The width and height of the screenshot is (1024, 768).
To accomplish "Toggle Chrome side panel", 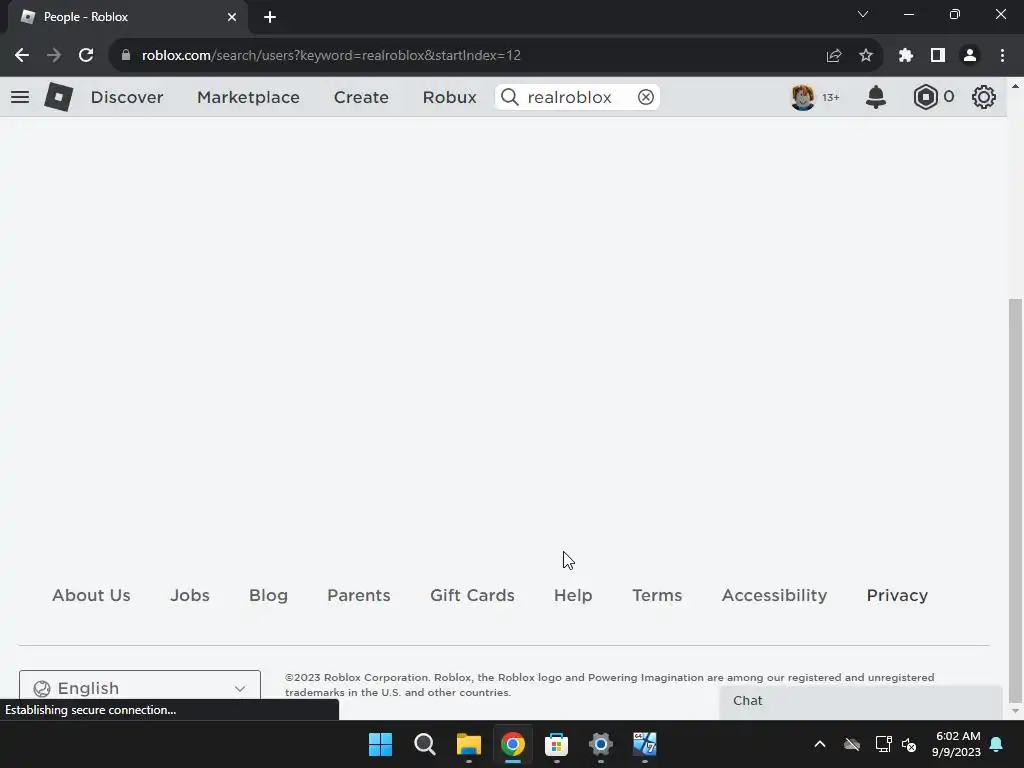I will 938,56.
